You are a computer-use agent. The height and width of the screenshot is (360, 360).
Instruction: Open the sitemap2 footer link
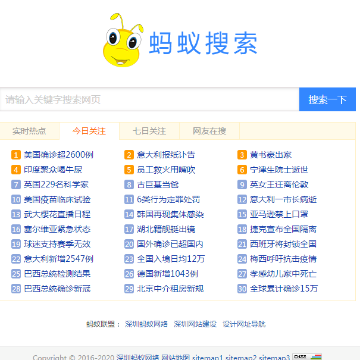pyautogui.click(x=241, y=357)
